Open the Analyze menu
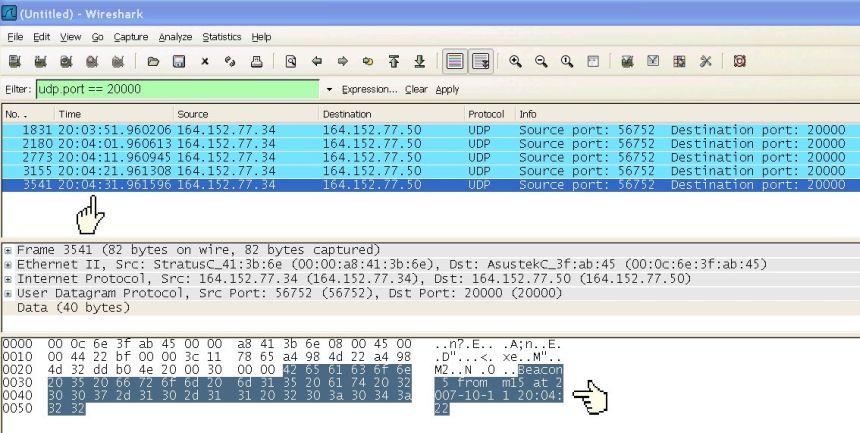This screenshot has width=860, height=433. [175, 37]
